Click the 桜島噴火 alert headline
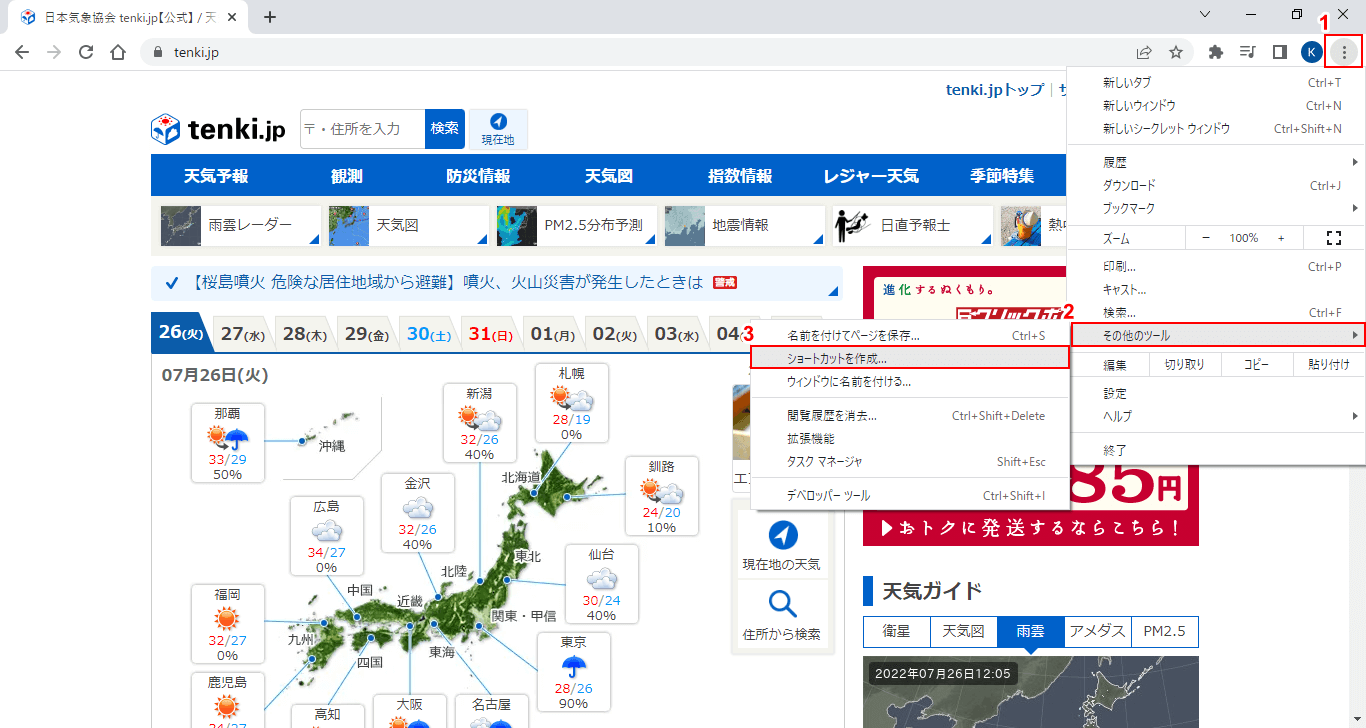The image size is (1366, 728). 446,283
